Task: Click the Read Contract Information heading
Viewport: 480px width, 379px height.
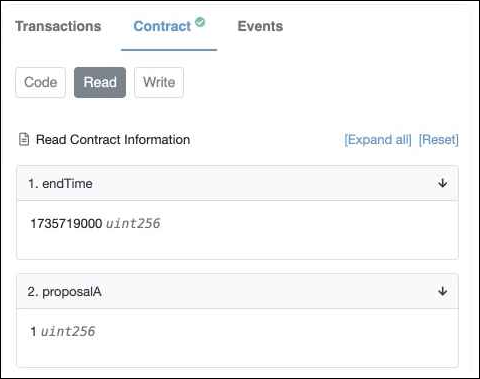Action: point(113,139)
